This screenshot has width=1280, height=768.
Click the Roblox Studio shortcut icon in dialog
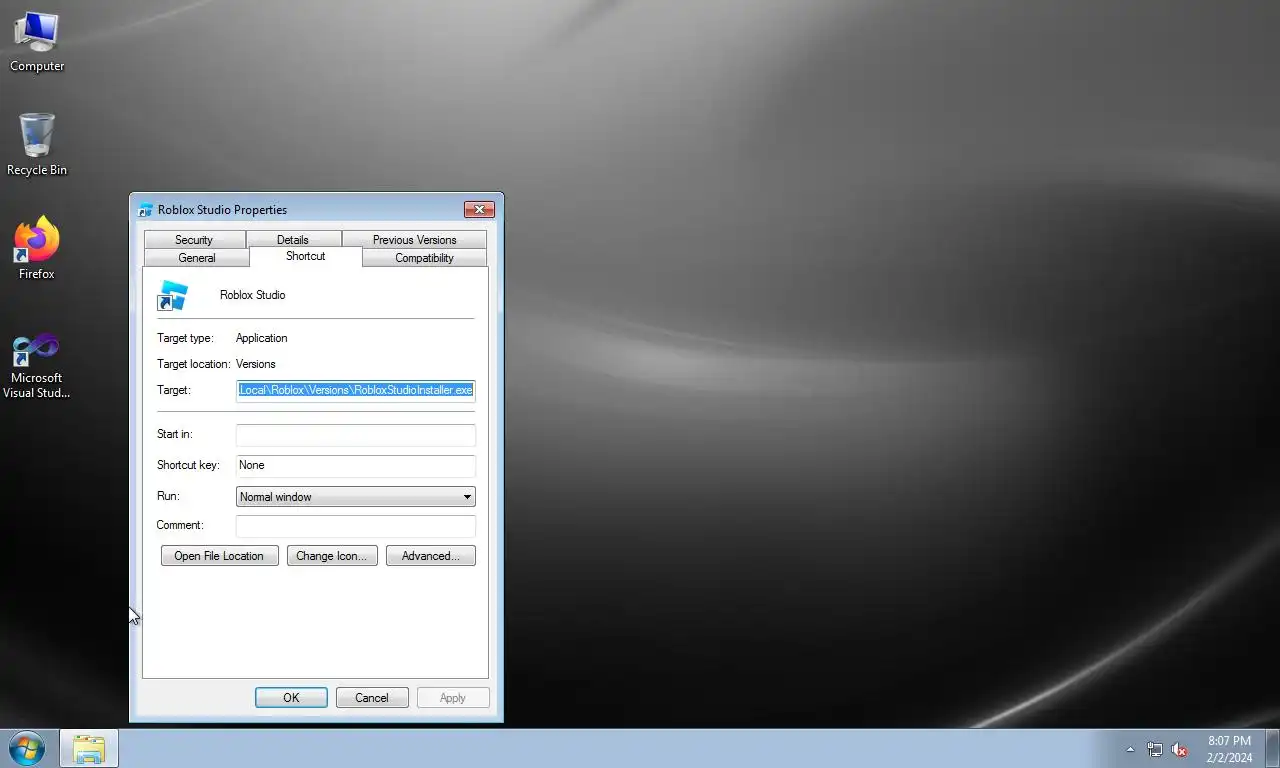[172, 295]
